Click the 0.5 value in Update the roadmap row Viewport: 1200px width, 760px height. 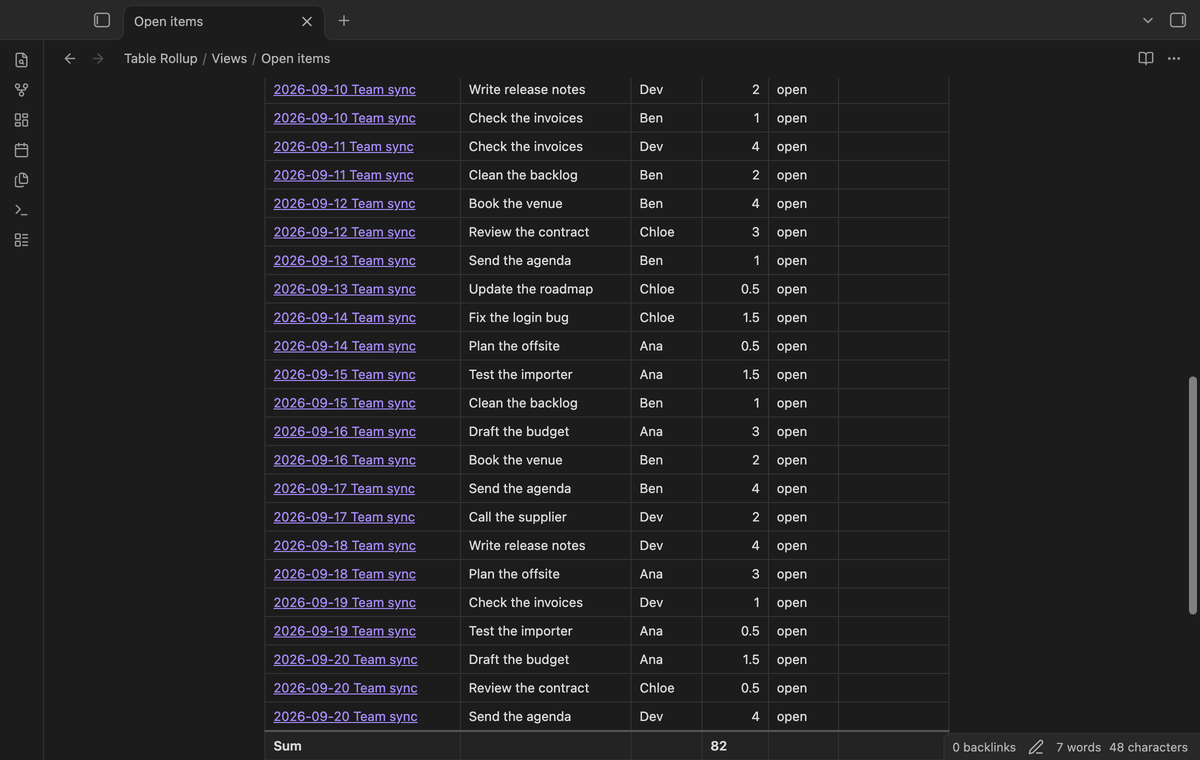[x=750, y=289]
